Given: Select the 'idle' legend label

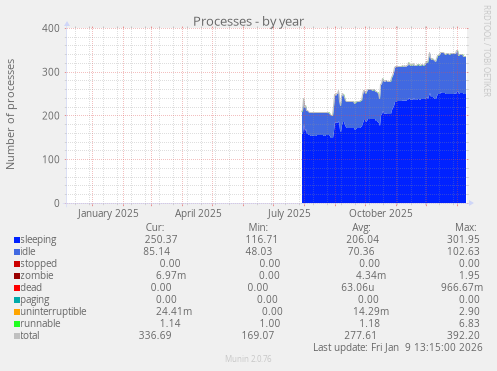Looking at the screenshot, I should (28, 251).
